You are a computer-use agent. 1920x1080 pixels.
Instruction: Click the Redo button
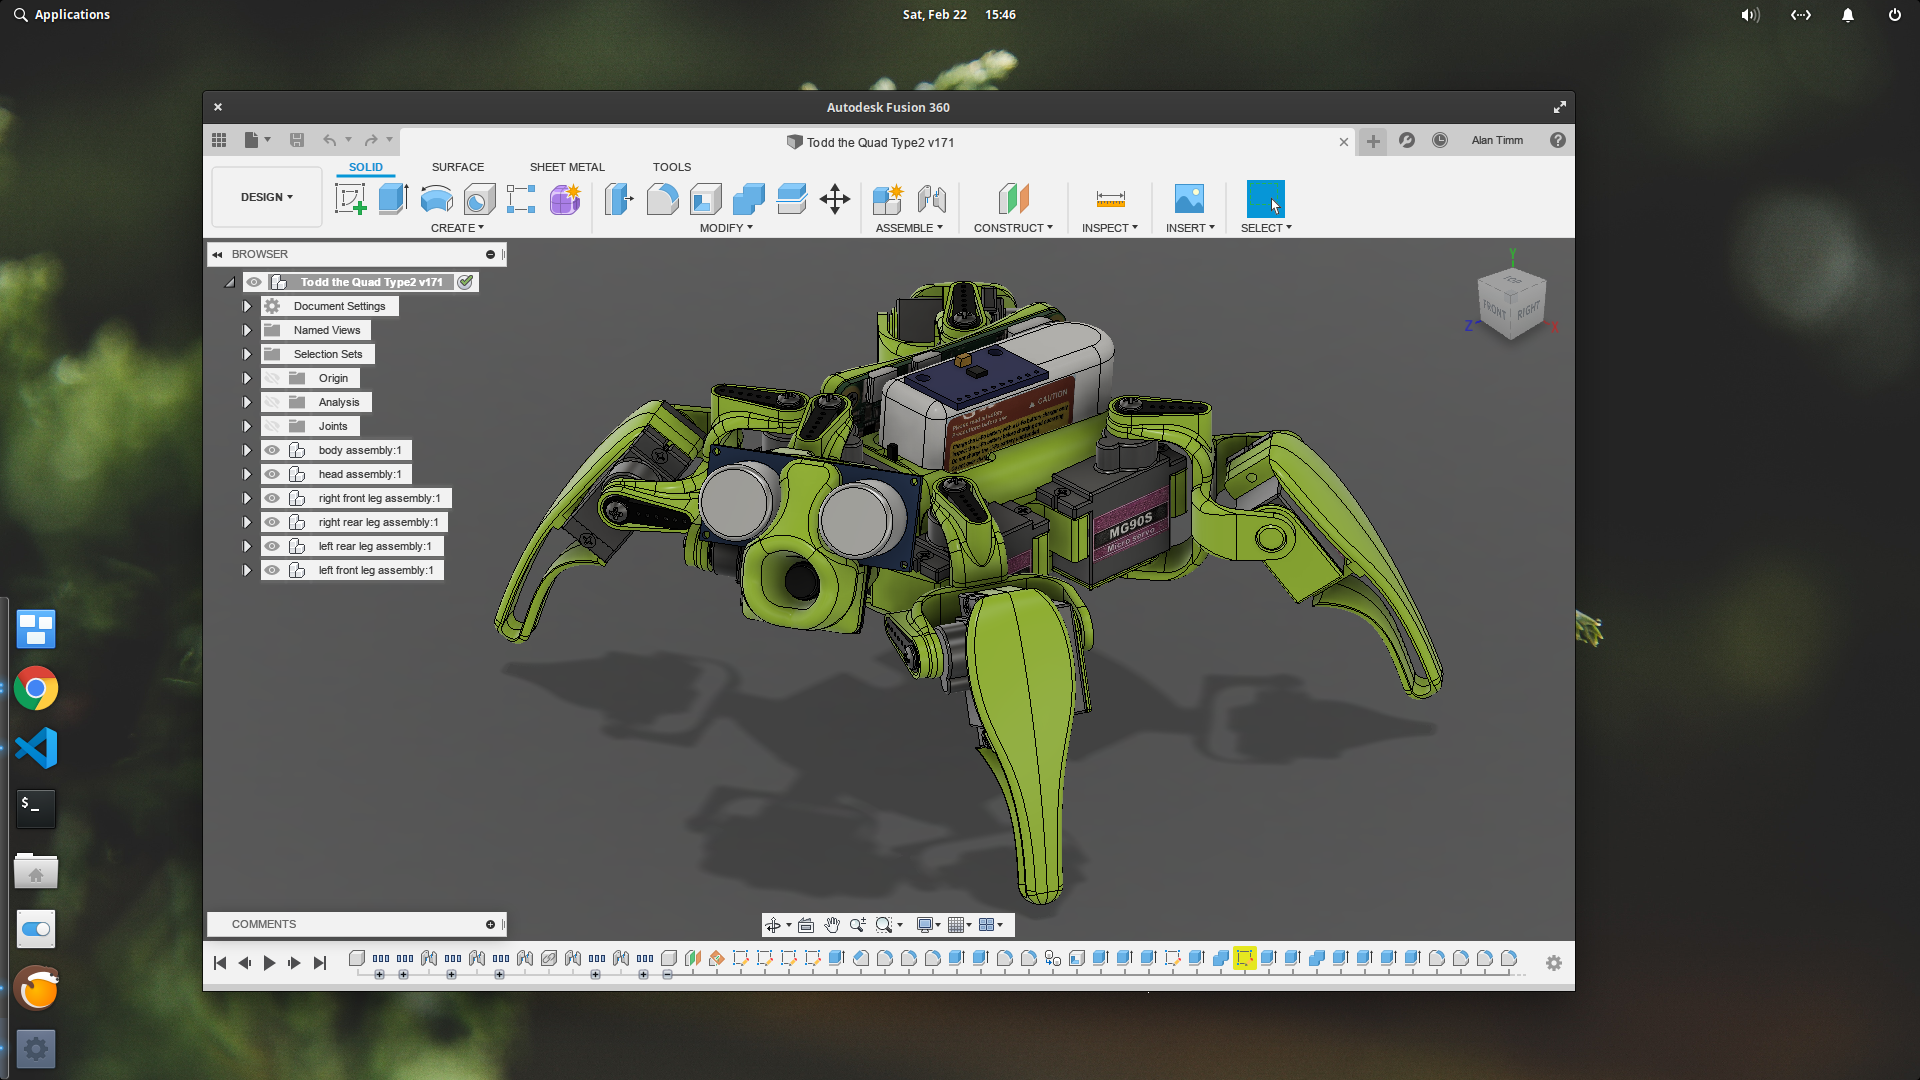(371, 140)
